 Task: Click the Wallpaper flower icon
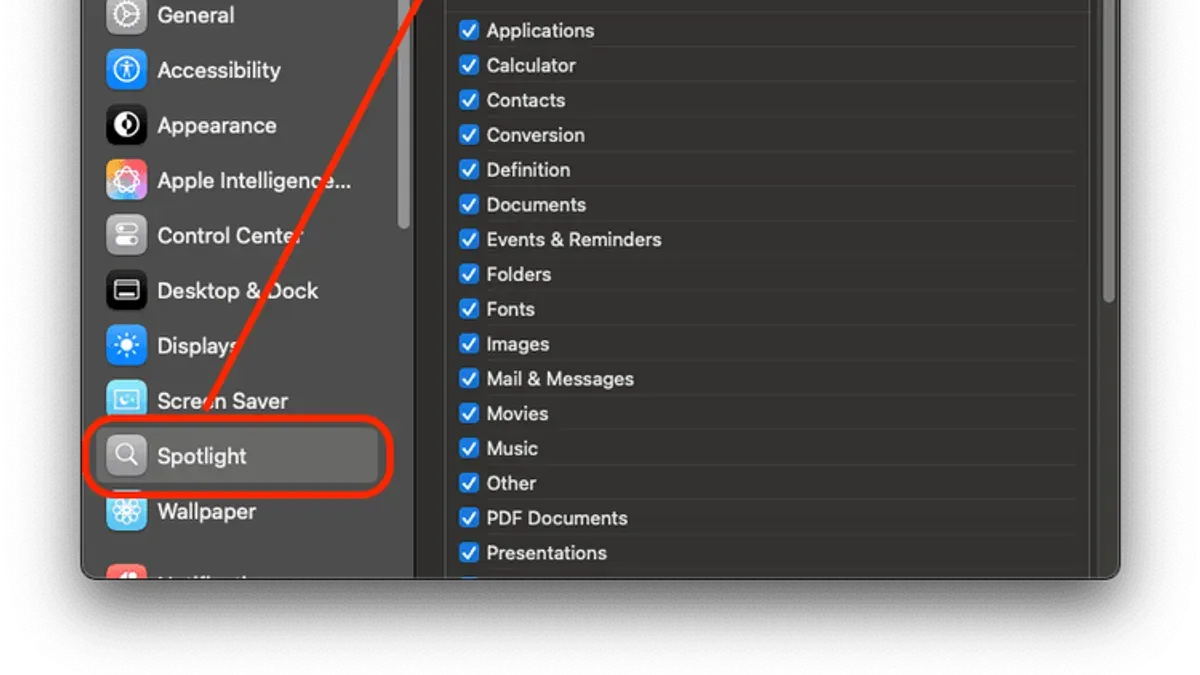pyautogui.click(x=127, y=511)
